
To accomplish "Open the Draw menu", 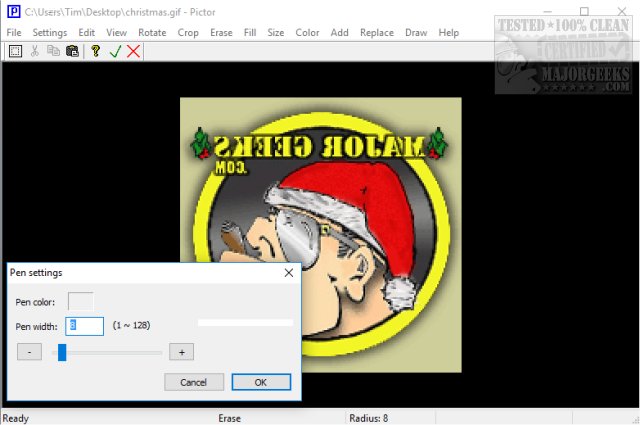I will click(x=416, y=33).
